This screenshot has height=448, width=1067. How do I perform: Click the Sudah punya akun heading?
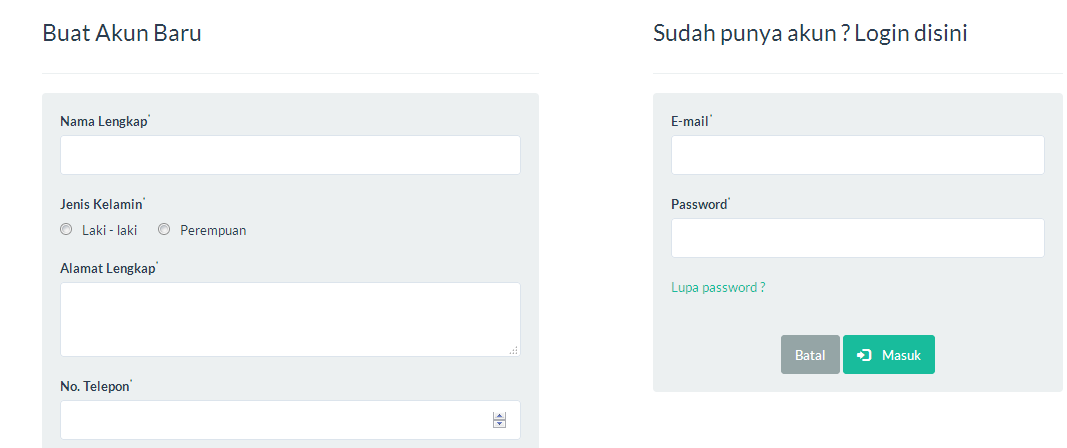[x=810, y=33]
